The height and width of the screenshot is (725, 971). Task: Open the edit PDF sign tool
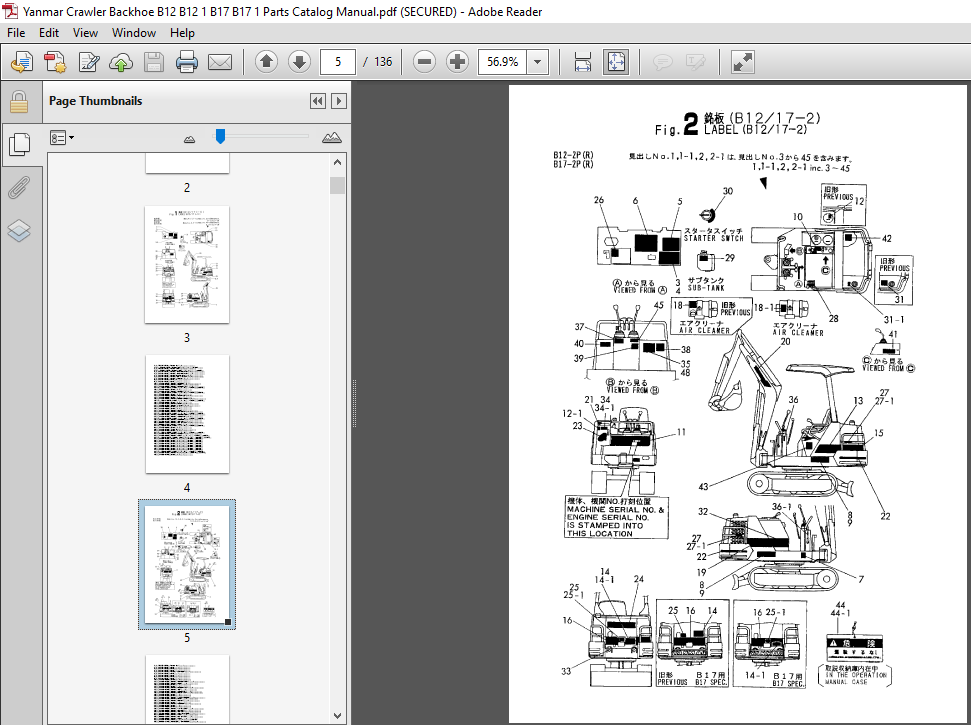[x=89, y=62]
